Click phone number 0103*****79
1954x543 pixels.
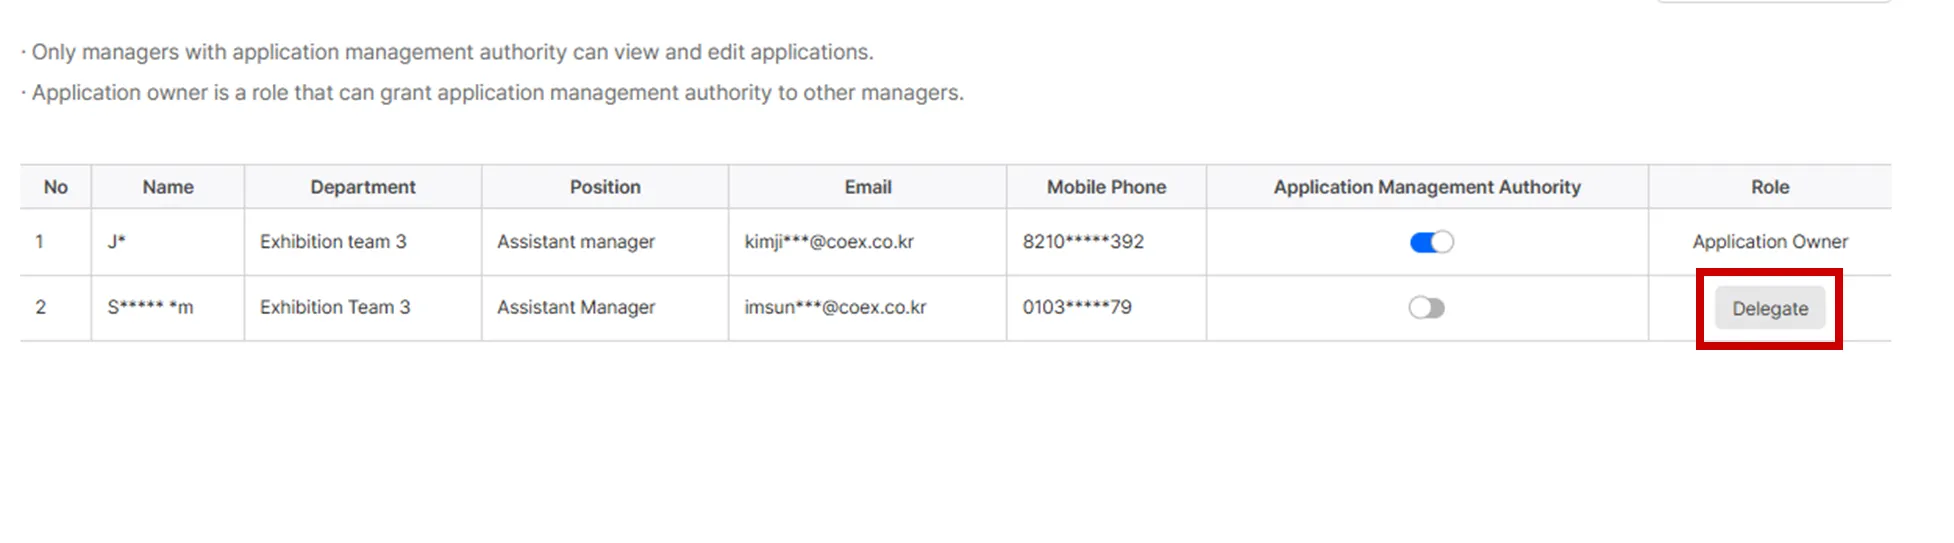click(x=1077, y=307)
